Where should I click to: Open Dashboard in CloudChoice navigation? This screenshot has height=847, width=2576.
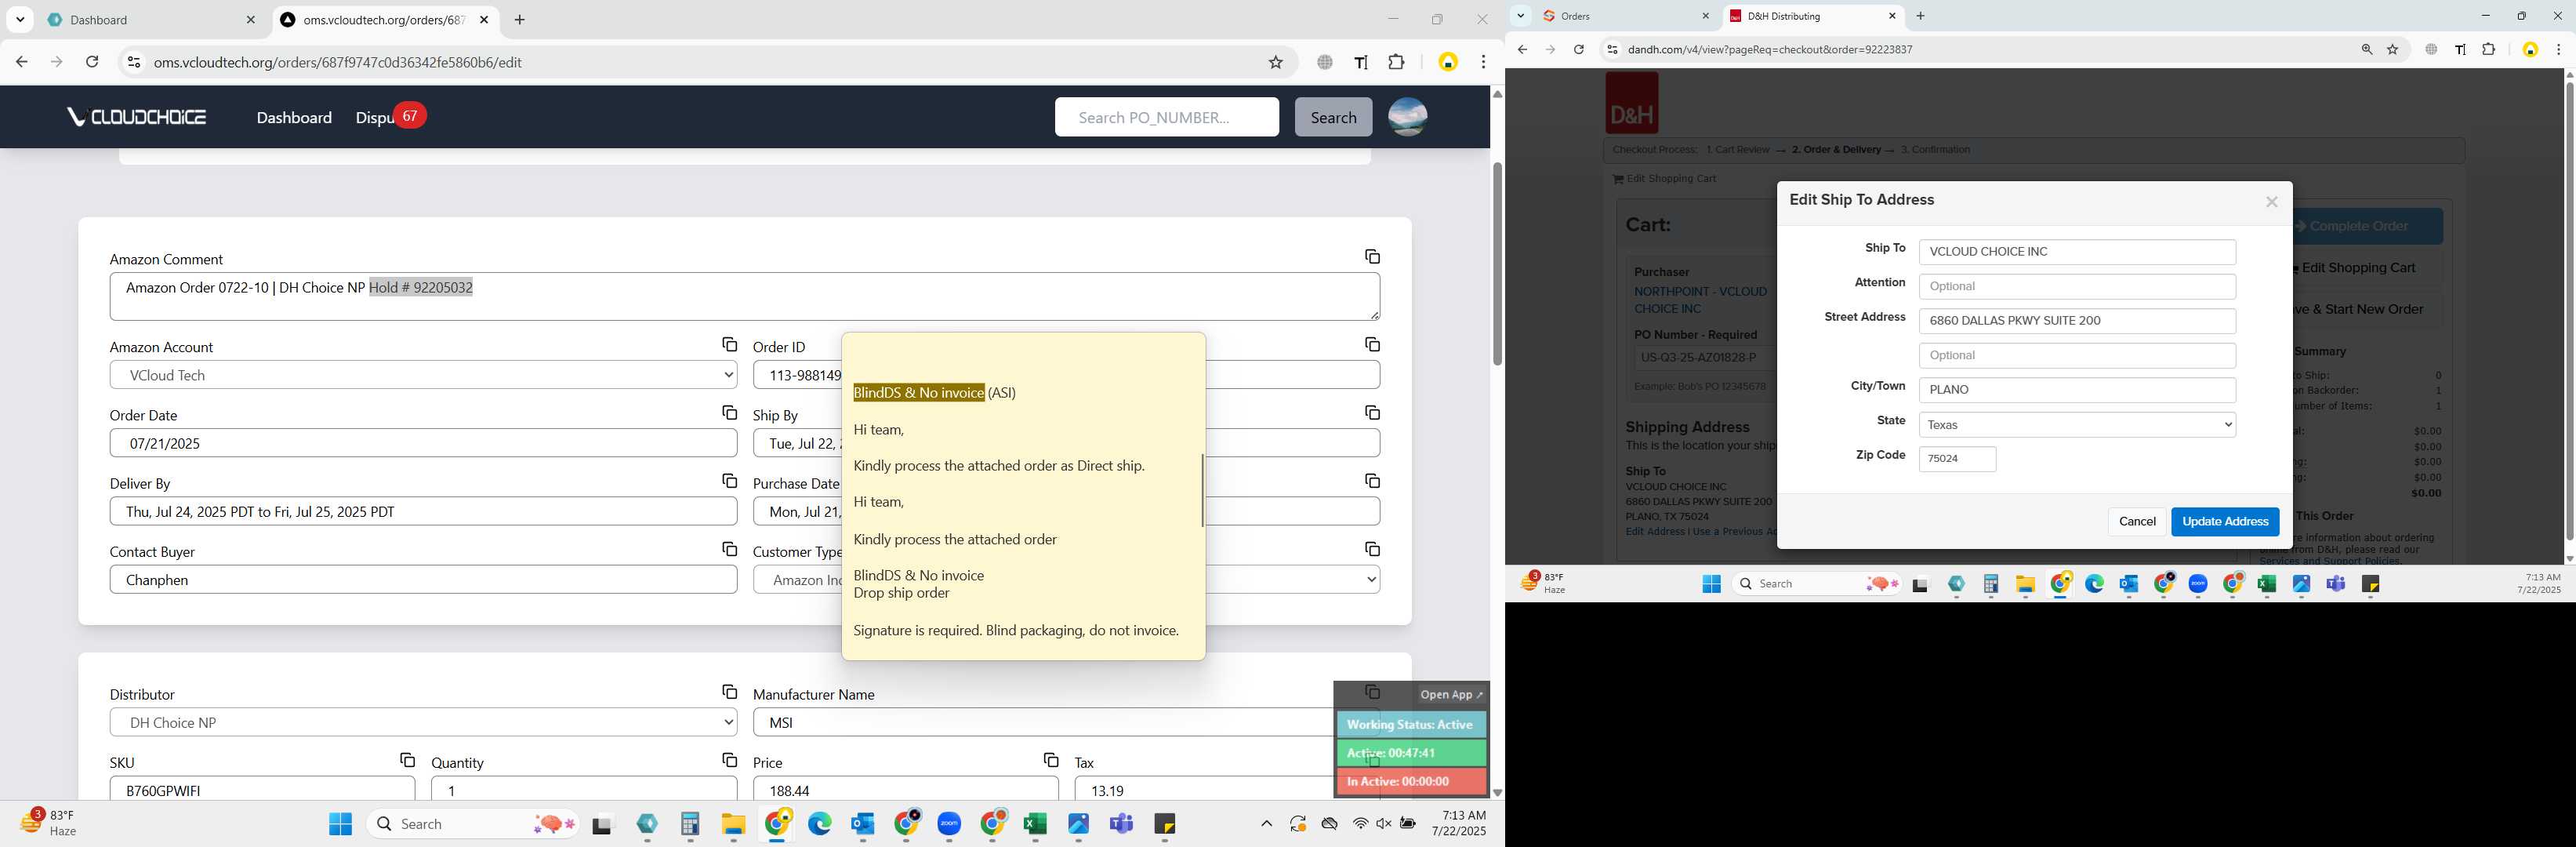coord(294,118)
